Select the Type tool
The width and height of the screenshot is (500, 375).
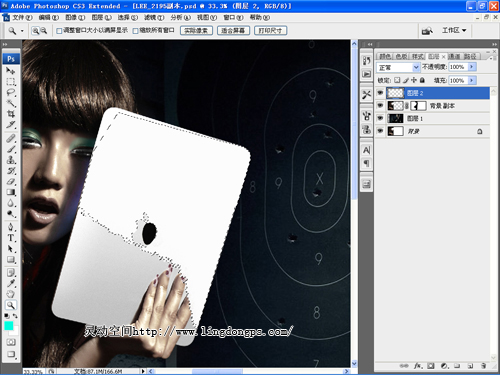click(x=11, y=238)
